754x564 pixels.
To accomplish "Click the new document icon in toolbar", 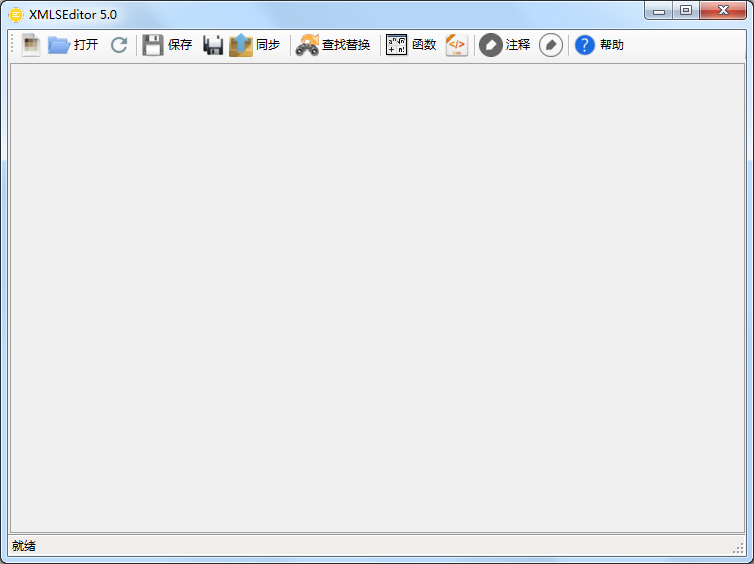I will [31, 45].
